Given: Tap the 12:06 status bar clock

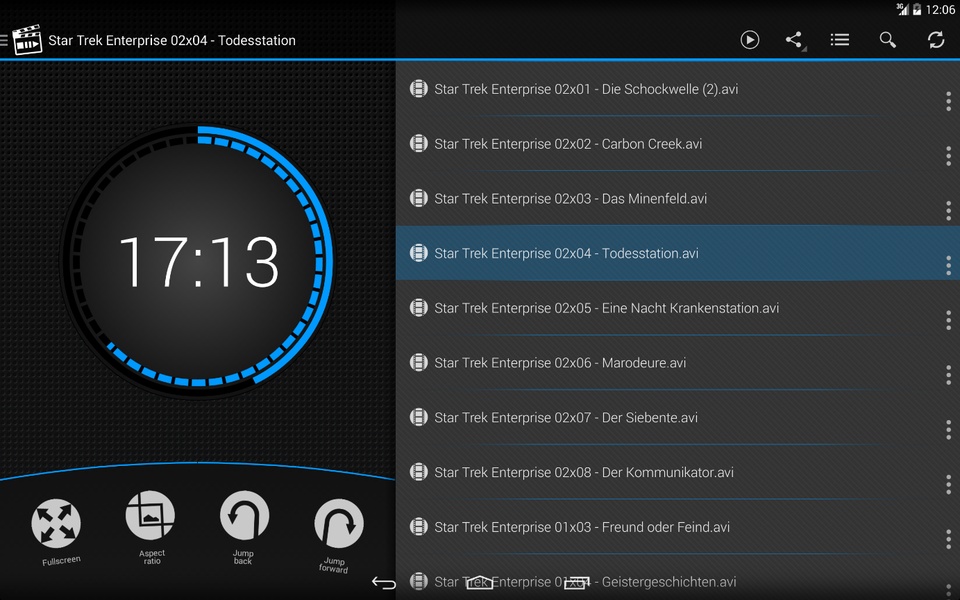Looking at the screenshot, I should point(940,9).
